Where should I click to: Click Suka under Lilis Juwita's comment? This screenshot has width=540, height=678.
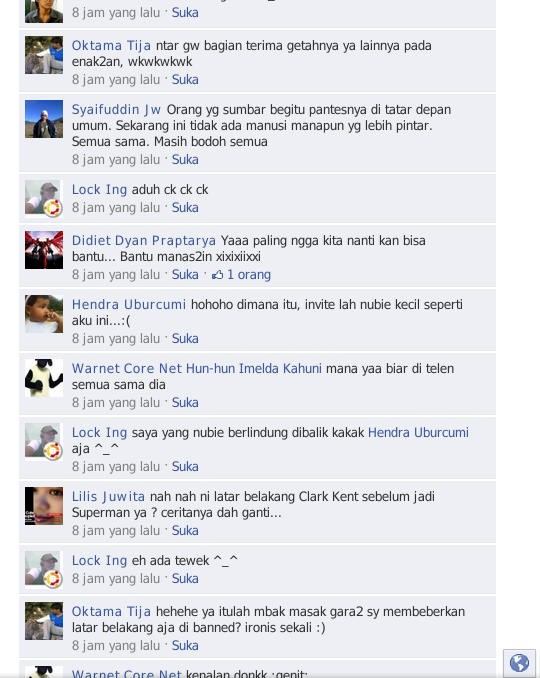pyautogui.click(x=185, y=531)
